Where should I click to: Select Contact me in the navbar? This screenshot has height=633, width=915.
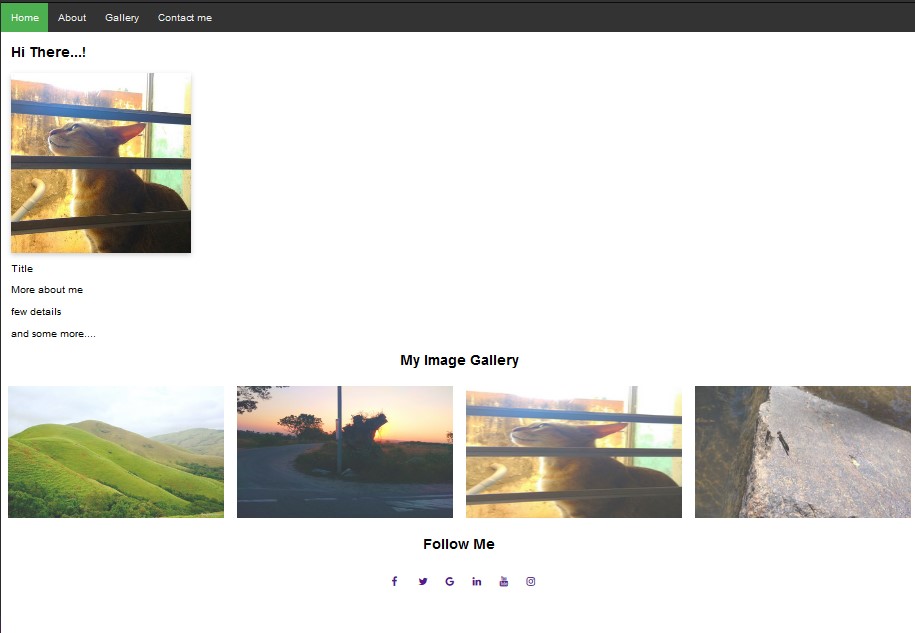tap(184, 17)
